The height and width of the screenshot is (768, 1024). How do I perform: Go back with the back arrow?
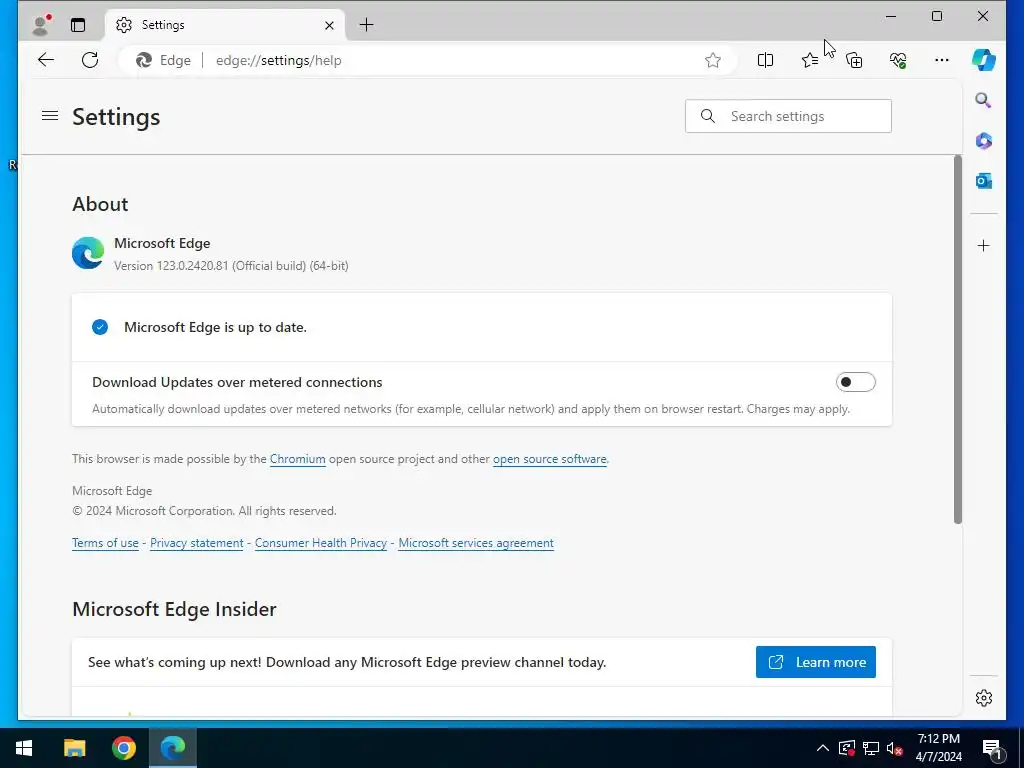46,60
